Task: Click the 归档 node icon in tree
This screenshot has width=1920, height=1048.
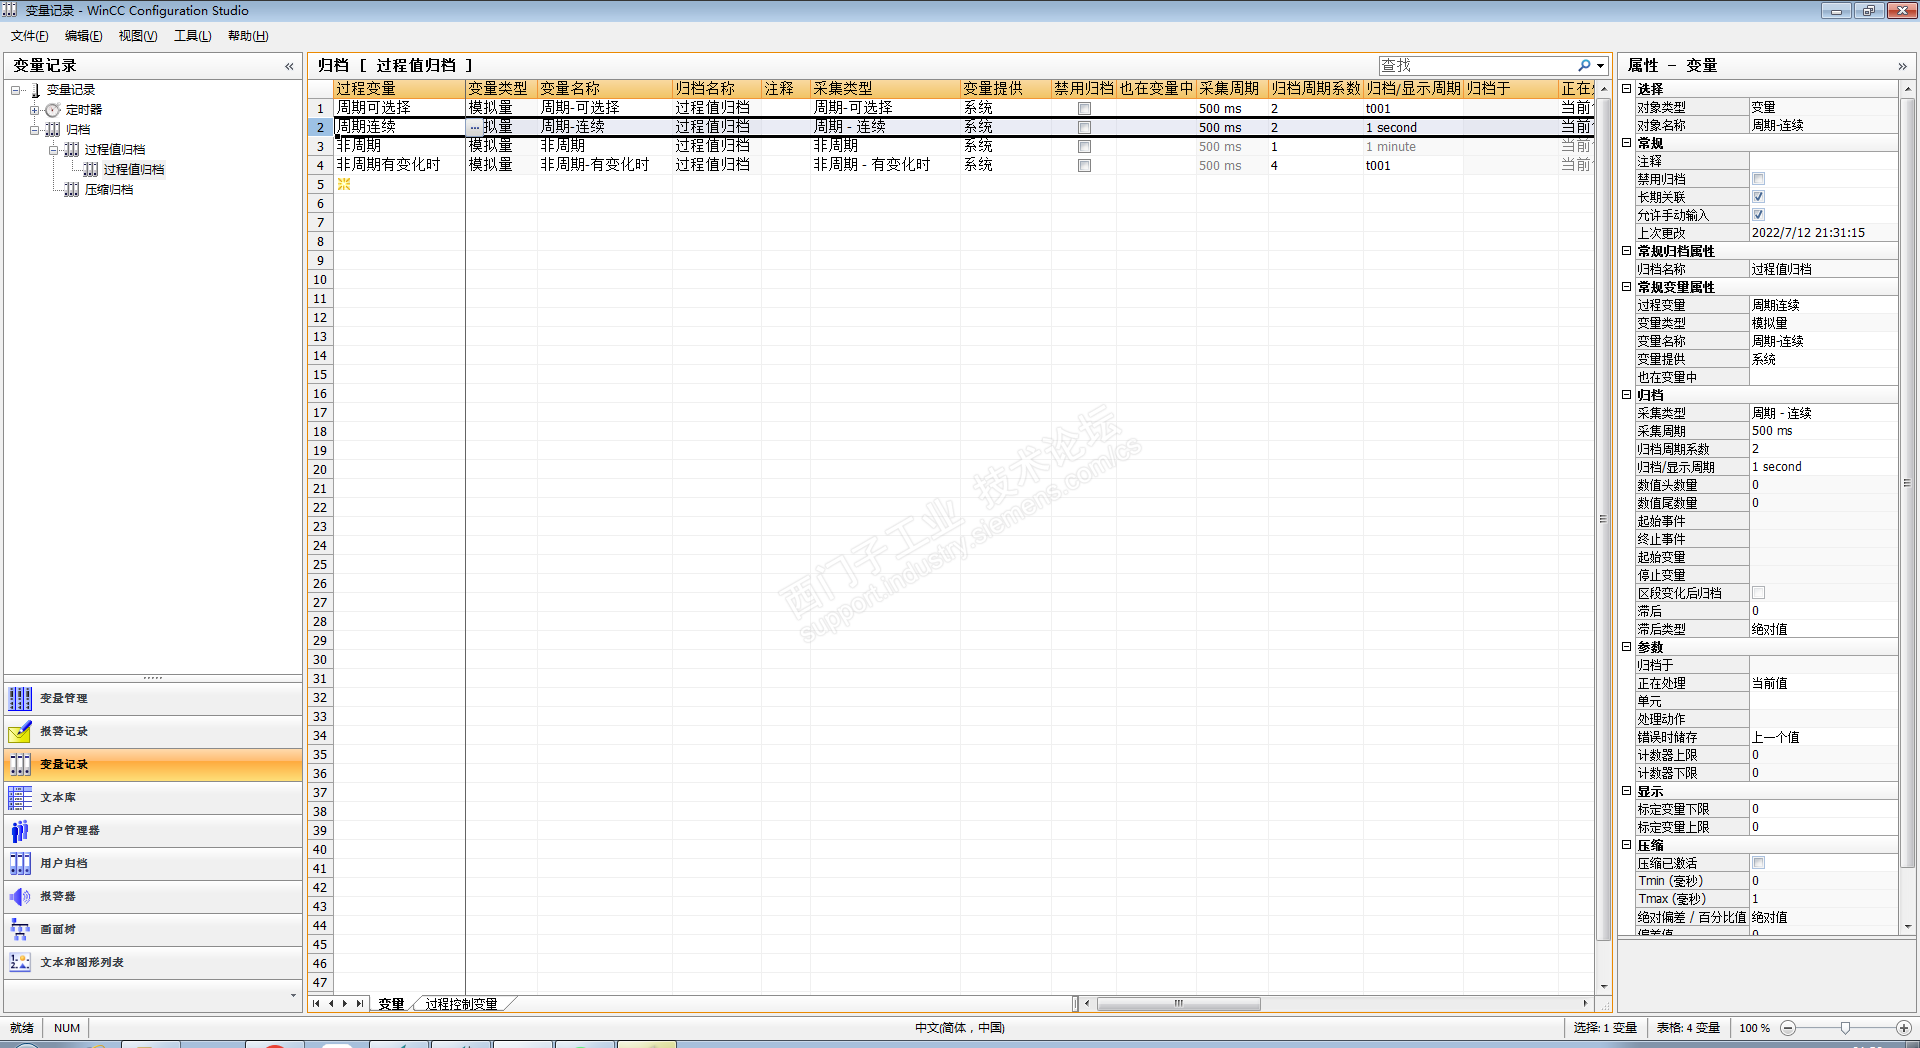Action: pyautogui.click(x=53, y=130)
